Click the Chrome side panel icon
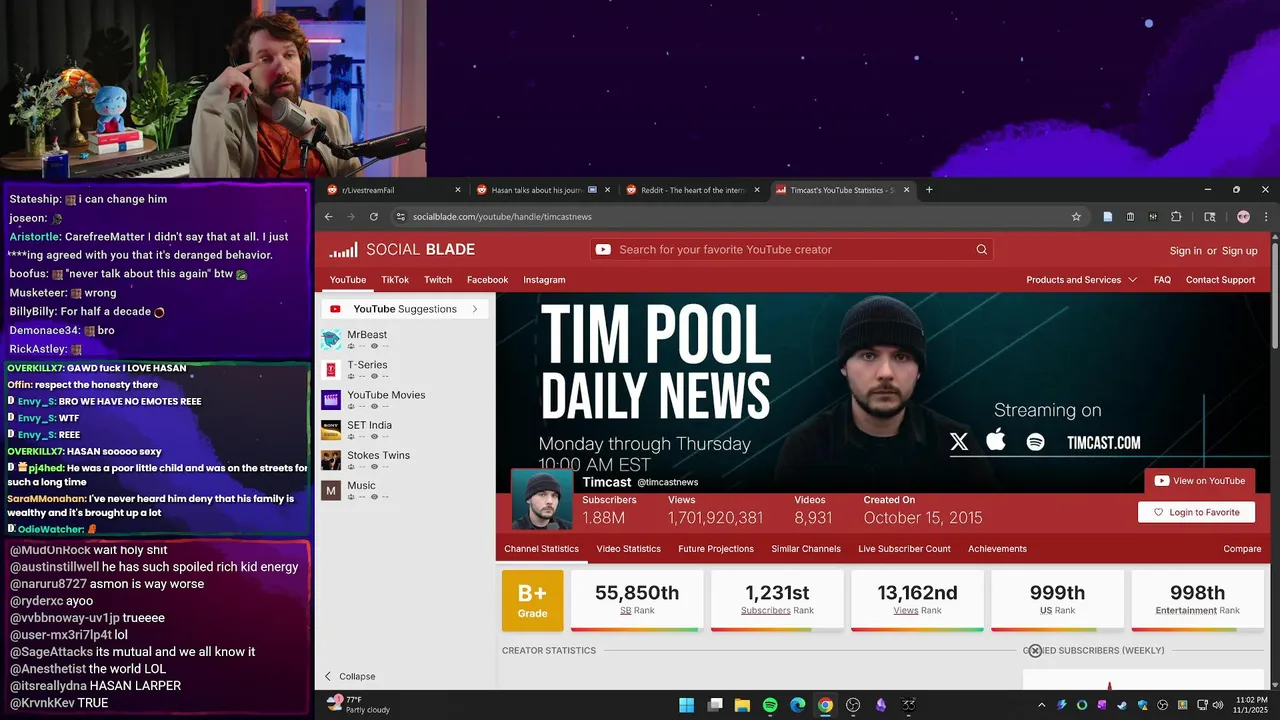Screen dimensions: 1280x720 click(x=1209, y=216)
